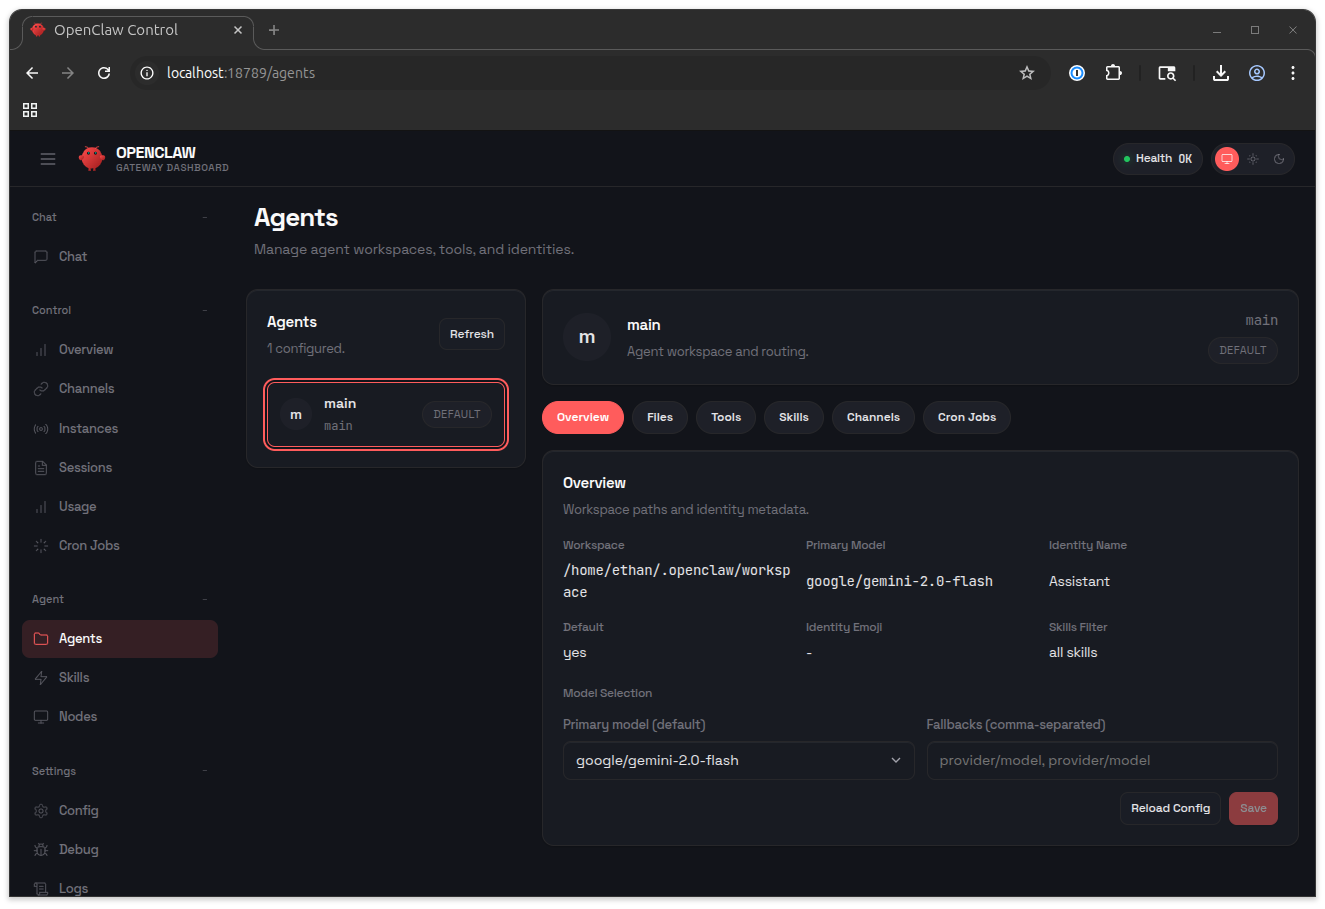Enable system theme mode
This screenshot has width=1325, height=909.
point(1226,158)
